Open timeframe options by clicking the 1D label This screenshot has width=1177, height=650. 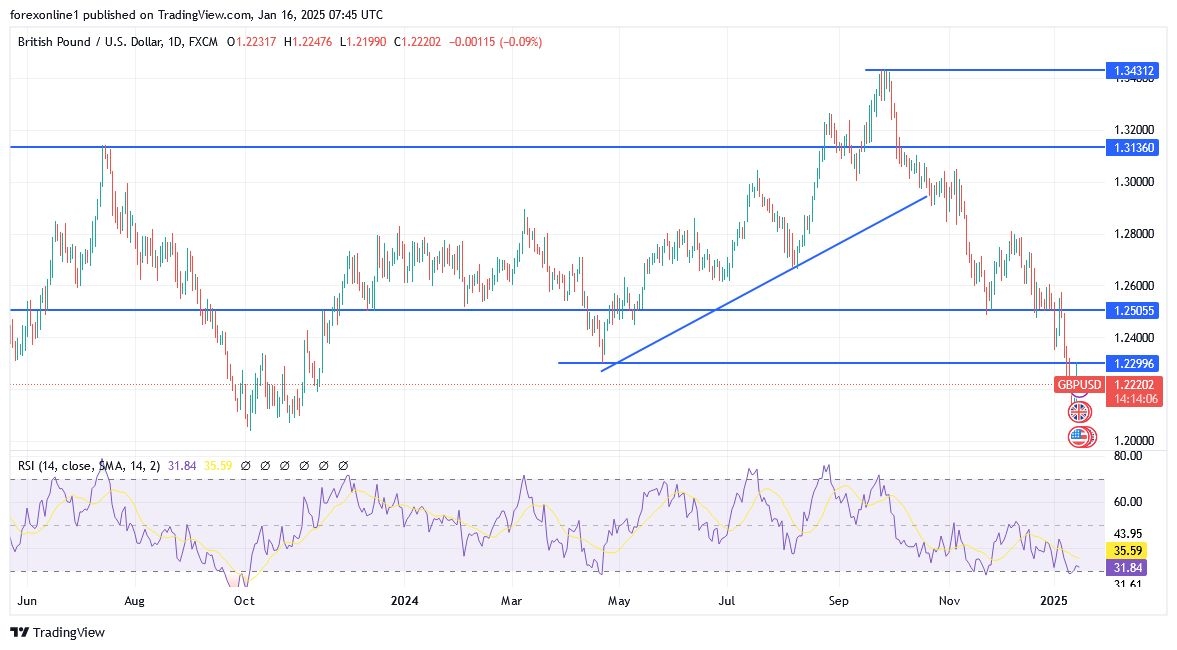(x=176, y=42)
